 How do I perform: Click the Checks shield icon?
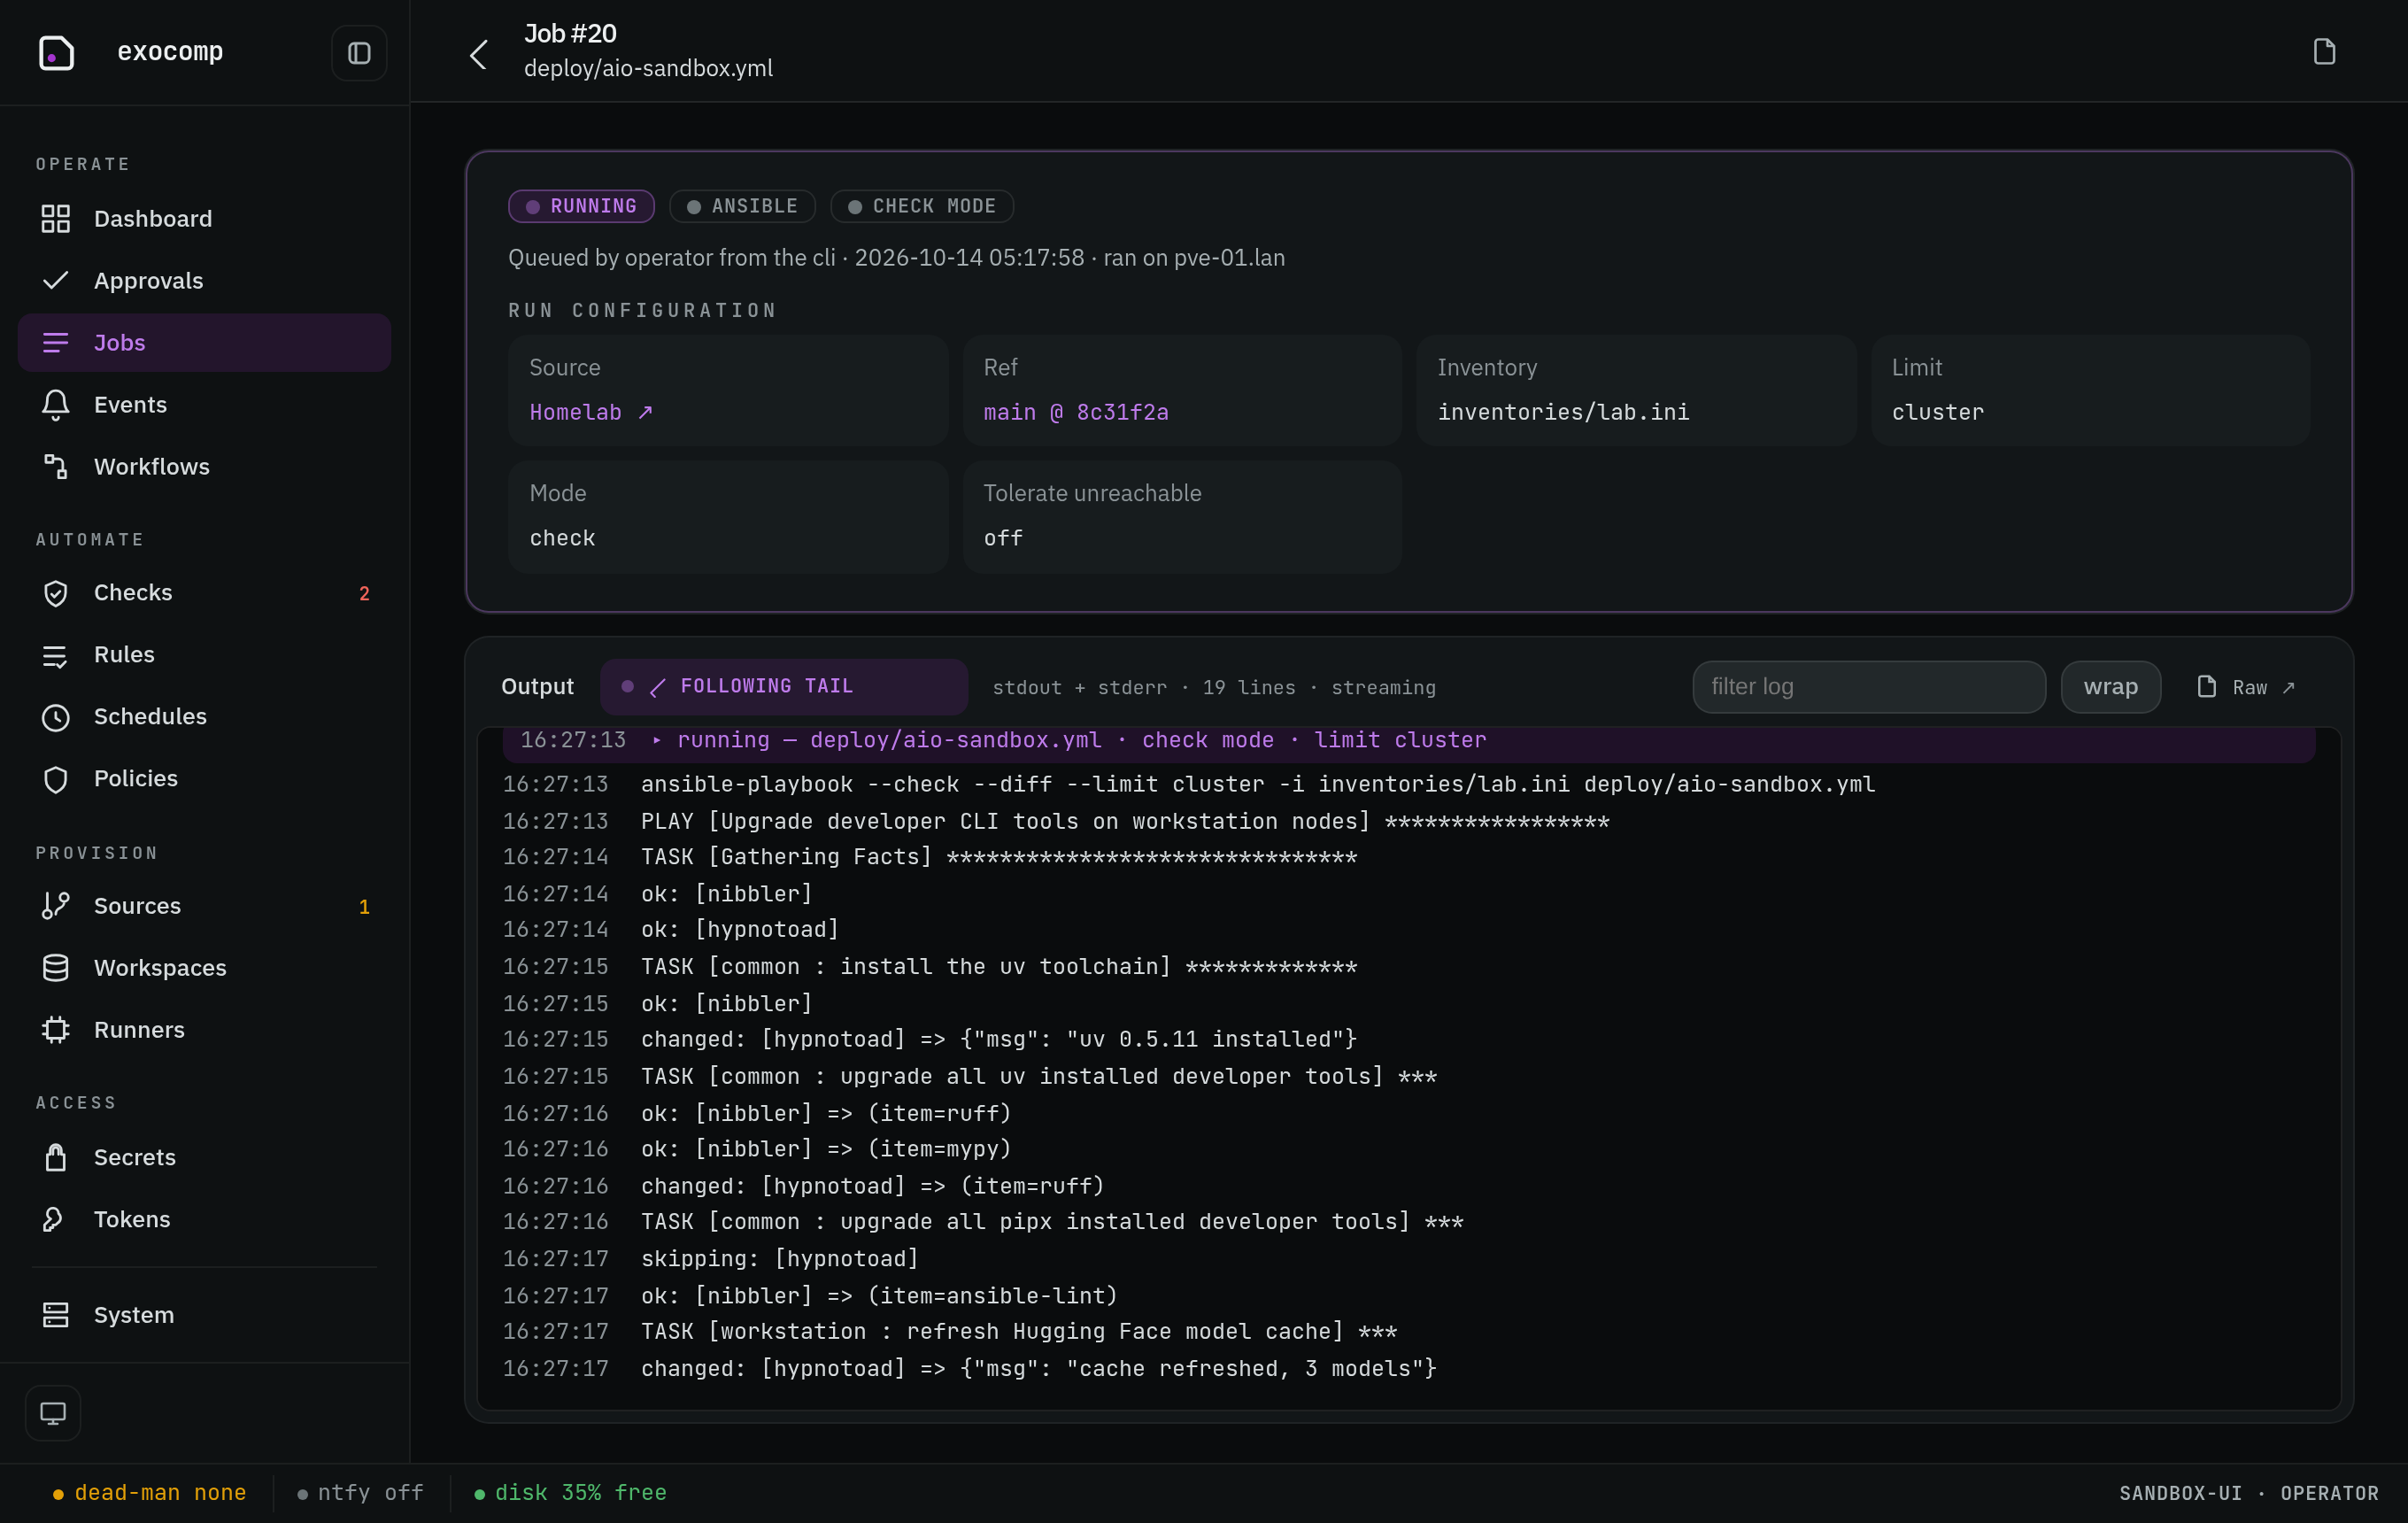pos(56,593)
